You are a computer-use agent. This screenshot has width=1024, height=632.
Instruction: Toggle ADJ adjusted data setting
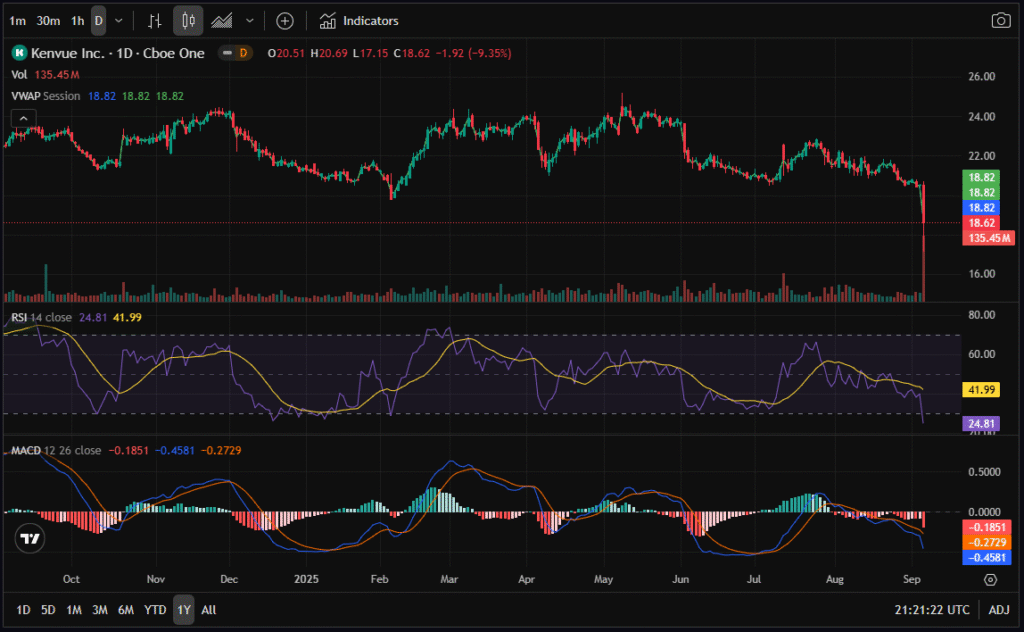pyautogui.click(x=999, y=609)
